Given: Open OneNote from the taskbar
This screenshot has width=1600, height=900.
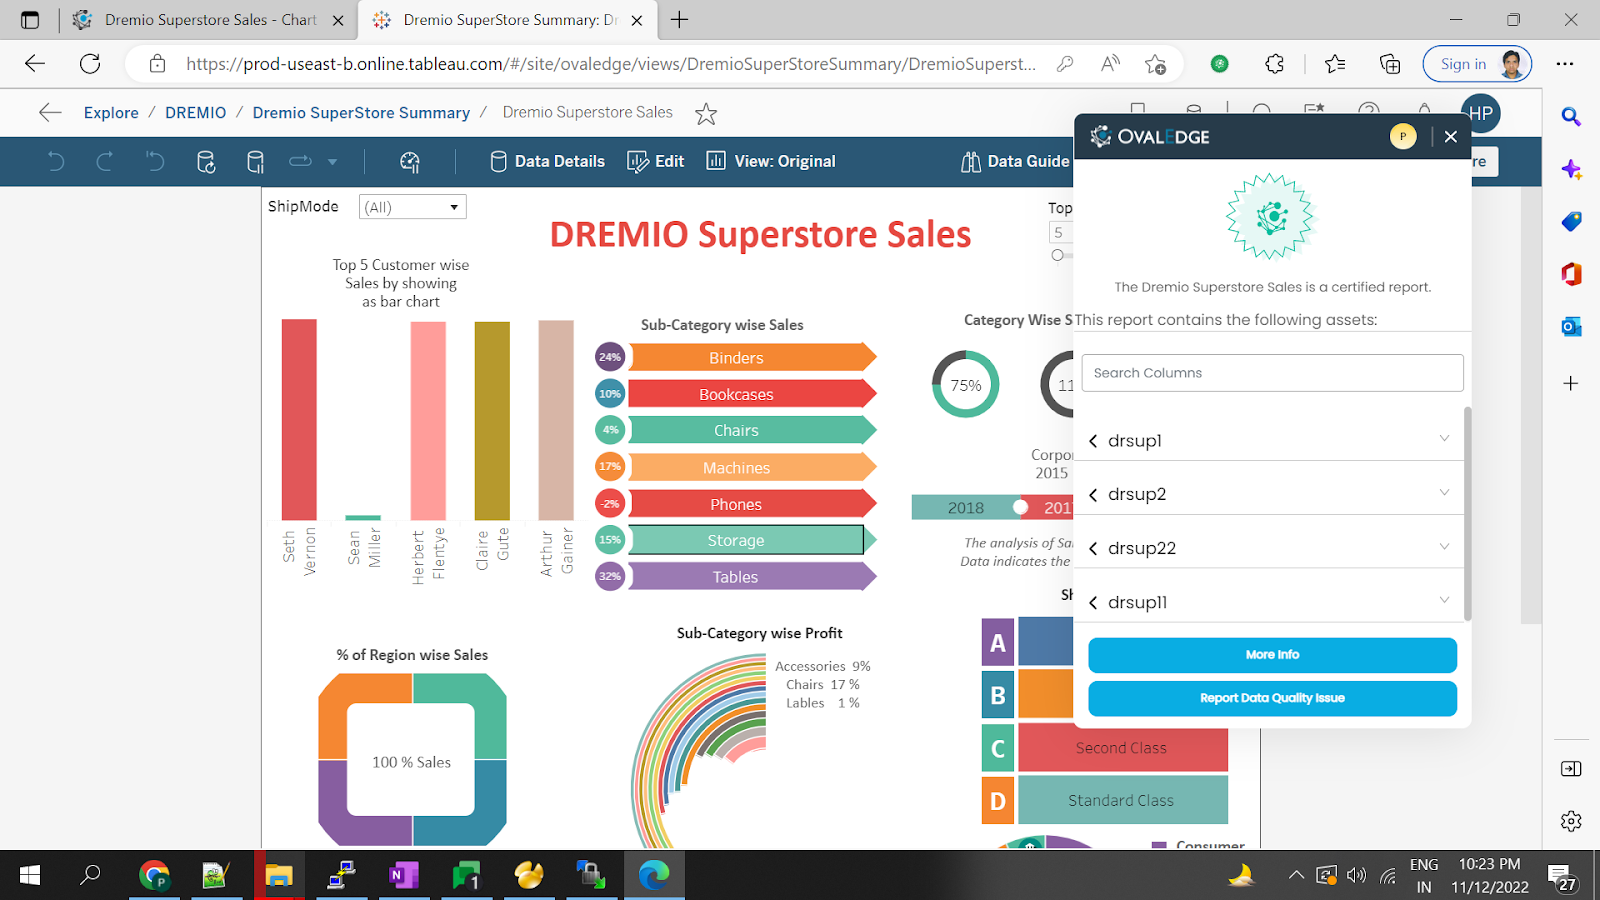Looking at the screenshot, I should [x=403, y=876].
